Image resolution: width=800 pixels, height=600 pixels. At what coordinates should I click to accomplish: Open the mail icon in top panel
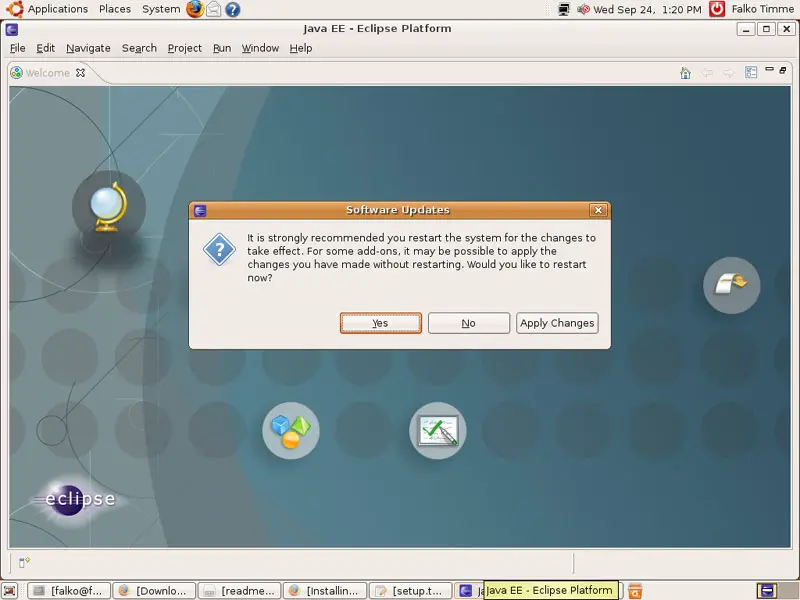[x=214, y=9]
